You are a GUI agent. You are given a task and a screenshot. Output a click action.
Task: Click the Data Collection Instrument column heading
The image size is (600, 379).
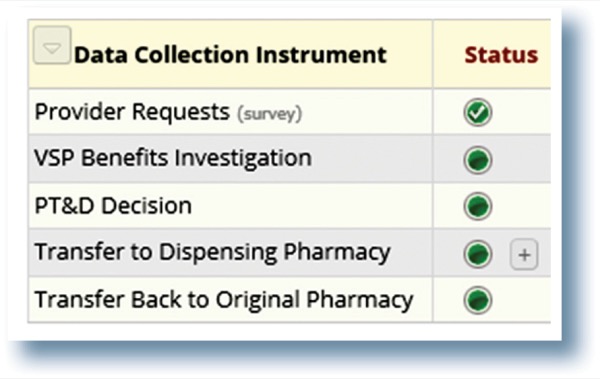coord(230,54)
